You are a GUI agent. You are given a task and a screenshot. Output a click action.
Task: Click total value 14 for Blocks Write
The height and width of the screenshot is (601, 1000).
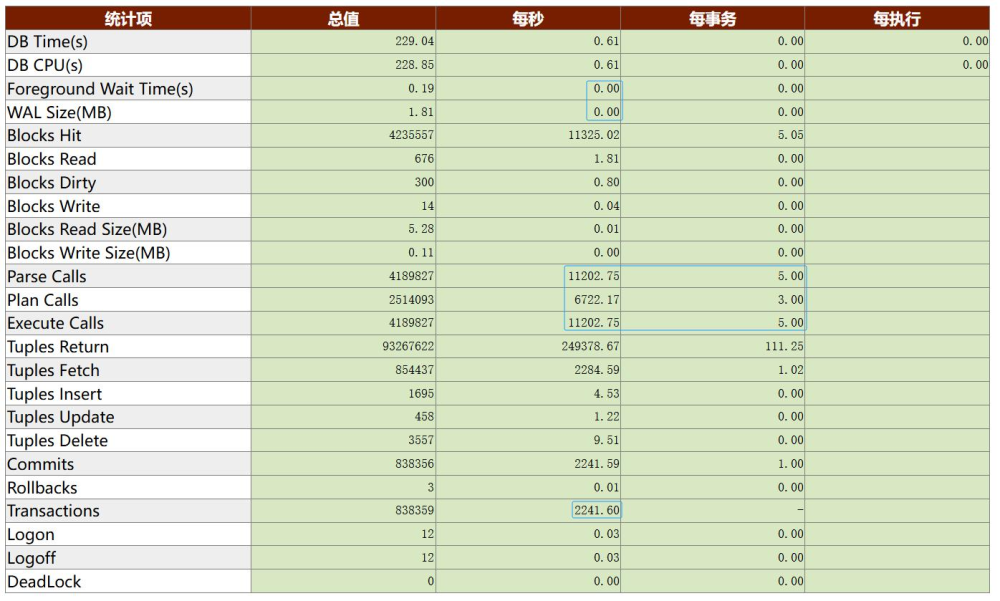[427, 206]
